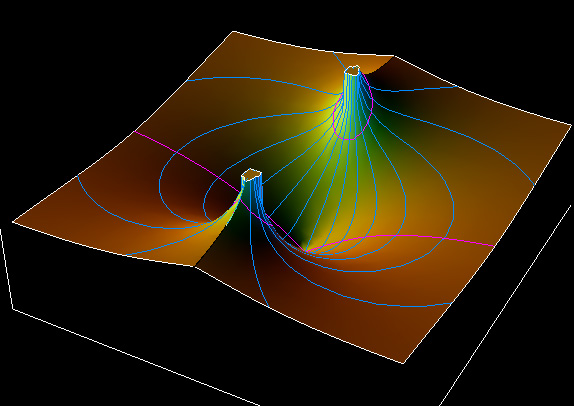This screenshot has width=574, height=406.
Task: Select the magenta loop encircling the tall peak
Action: click(x=353, y=110)
